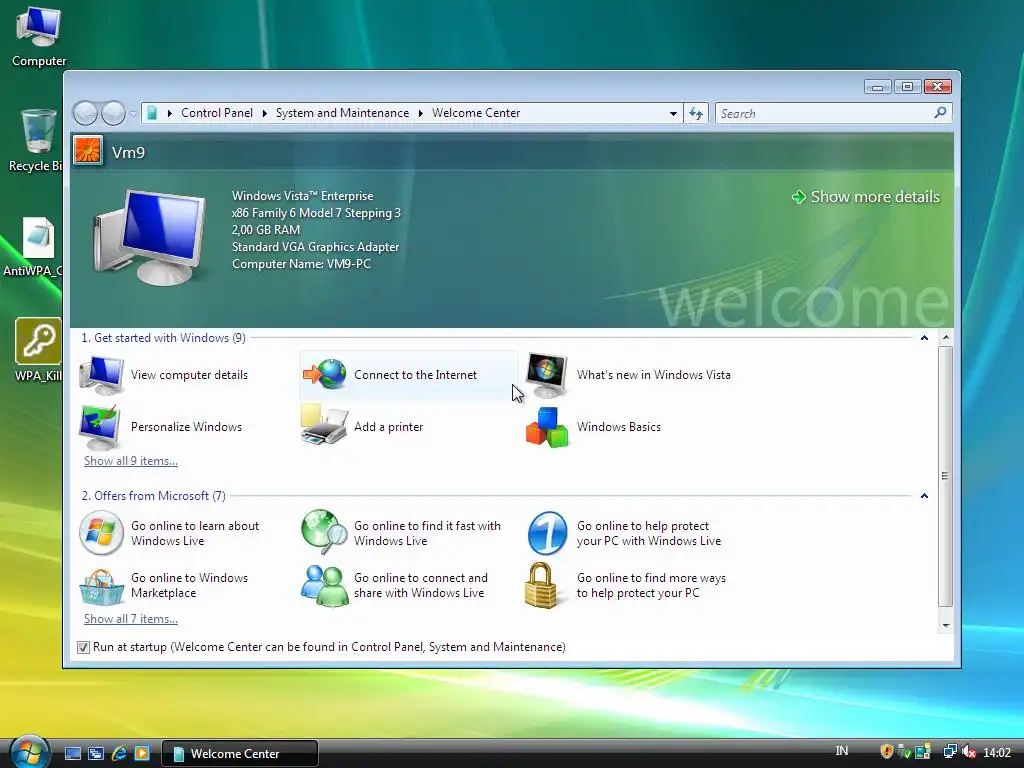The image size is (1024, 768).
Task: Click the Vm9 user account picture
Action: pyautogui.click(x=88, y=151)
